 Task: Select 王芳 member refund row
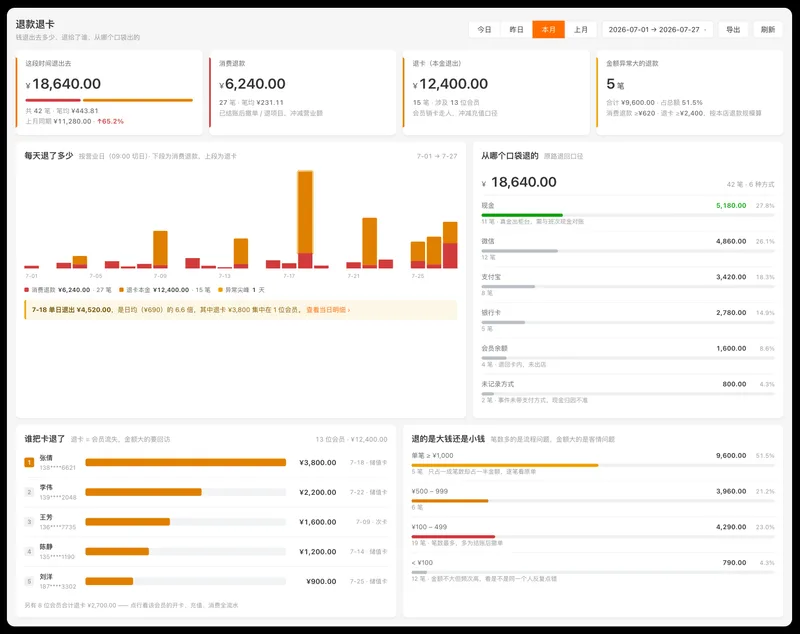206,522
